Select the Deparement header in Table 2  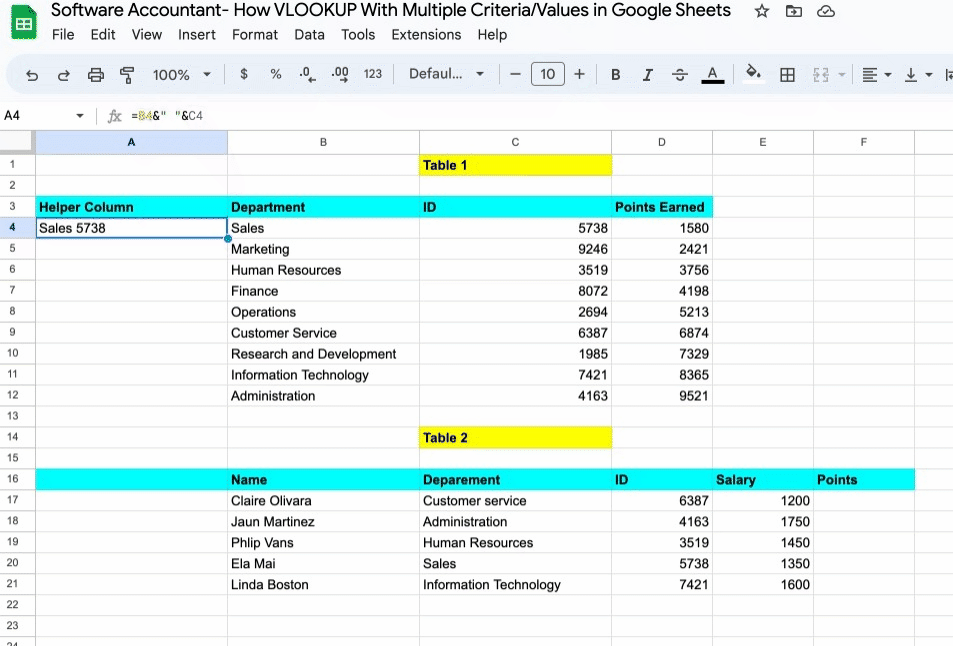pos(515,479)
